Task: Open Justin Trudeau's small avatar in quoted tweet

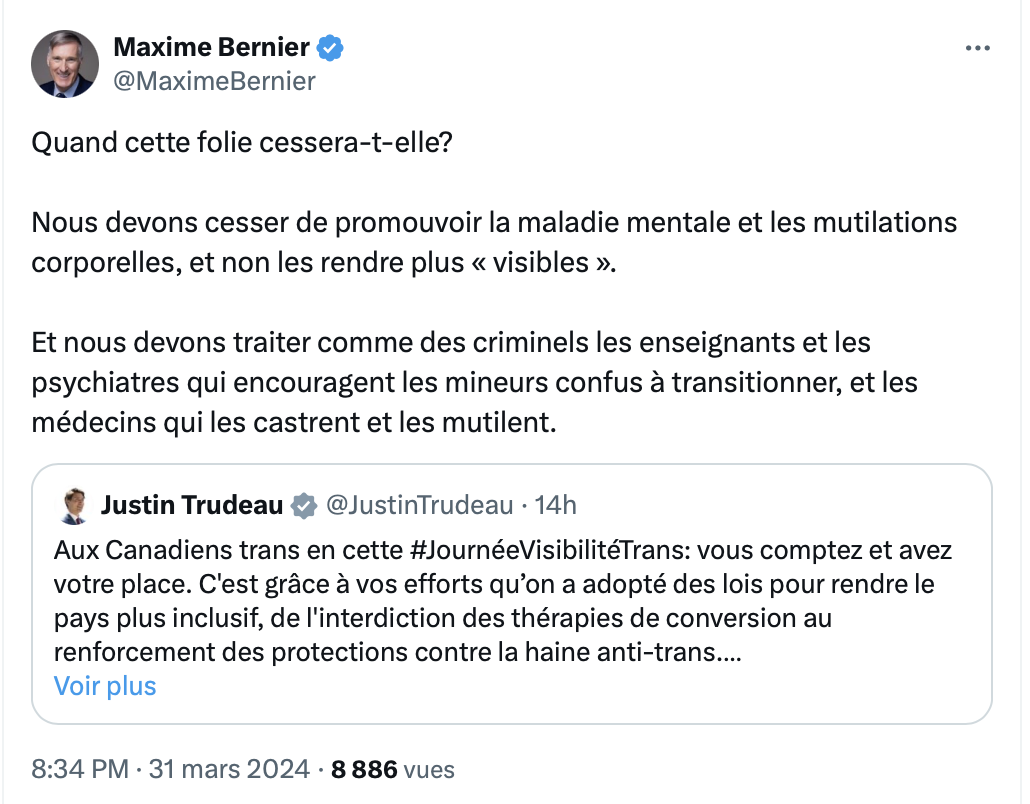Action: click(74, 506)
